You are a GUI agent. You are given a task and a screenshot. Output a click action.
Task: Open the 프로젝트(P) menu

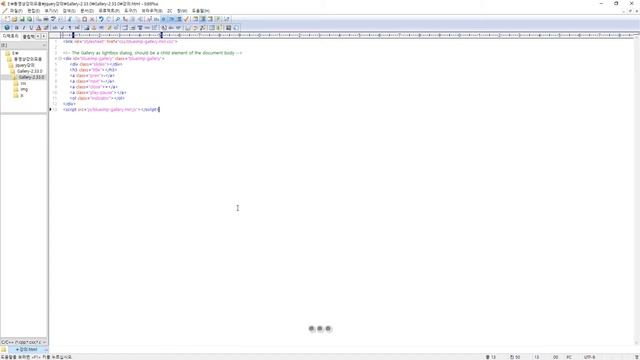click(x=109, y=11)
